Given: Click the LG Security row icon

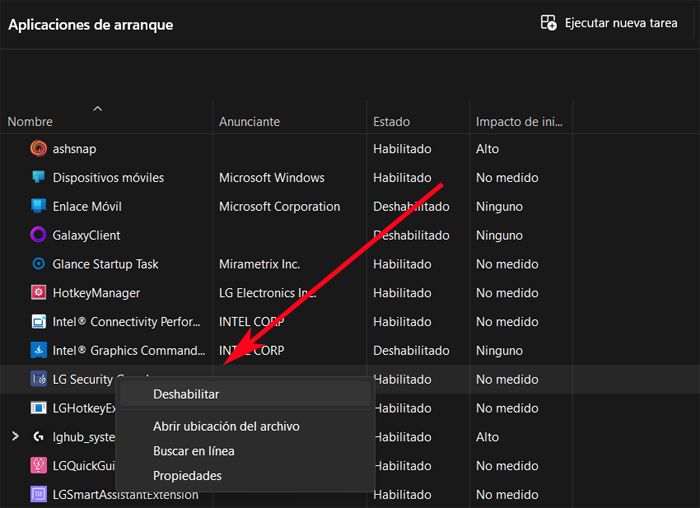Looking at the screenshot, I should [x=38, y=379].
